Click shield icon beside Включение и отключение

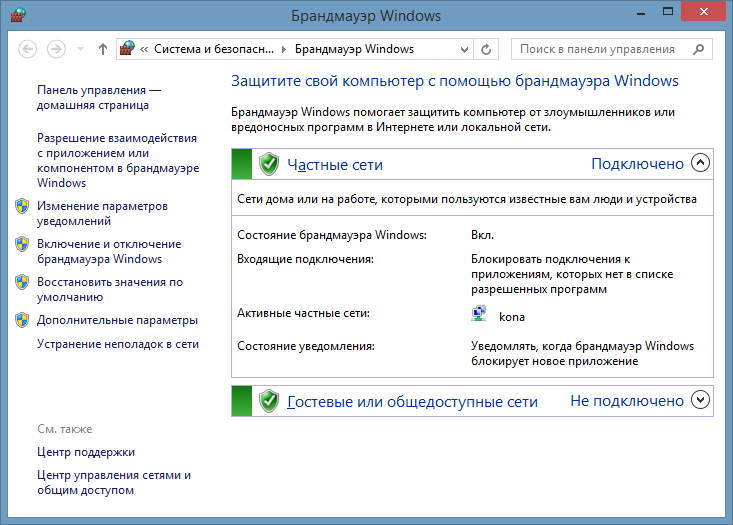coord(22,244)
